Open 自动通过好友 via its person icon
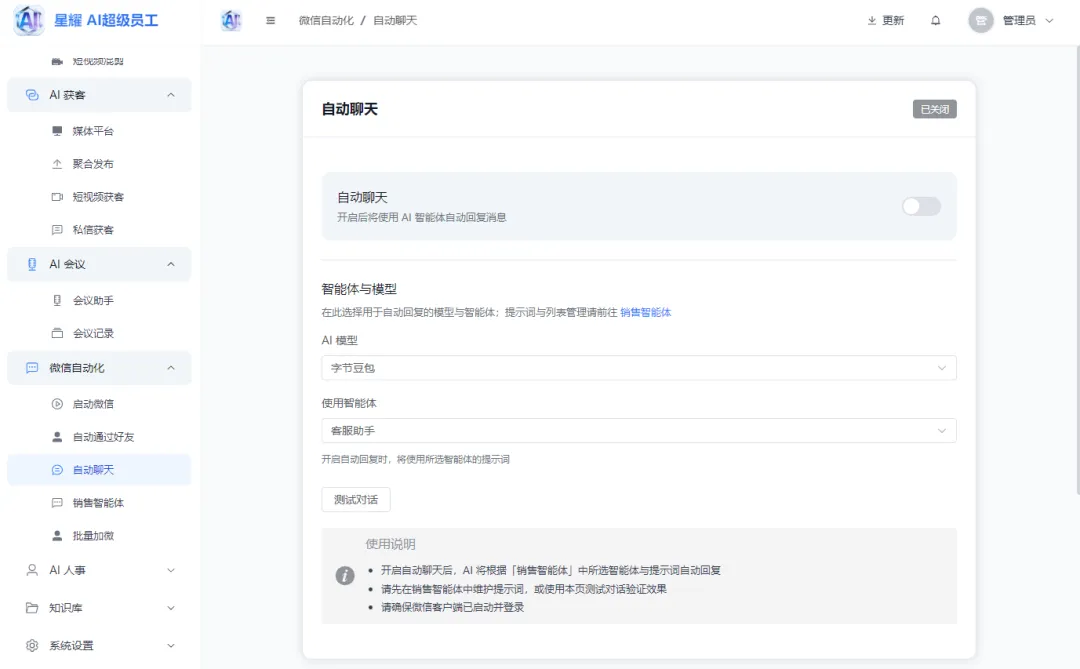The height and width of the screenshot is (669, 1080). (x=58, y=436)
